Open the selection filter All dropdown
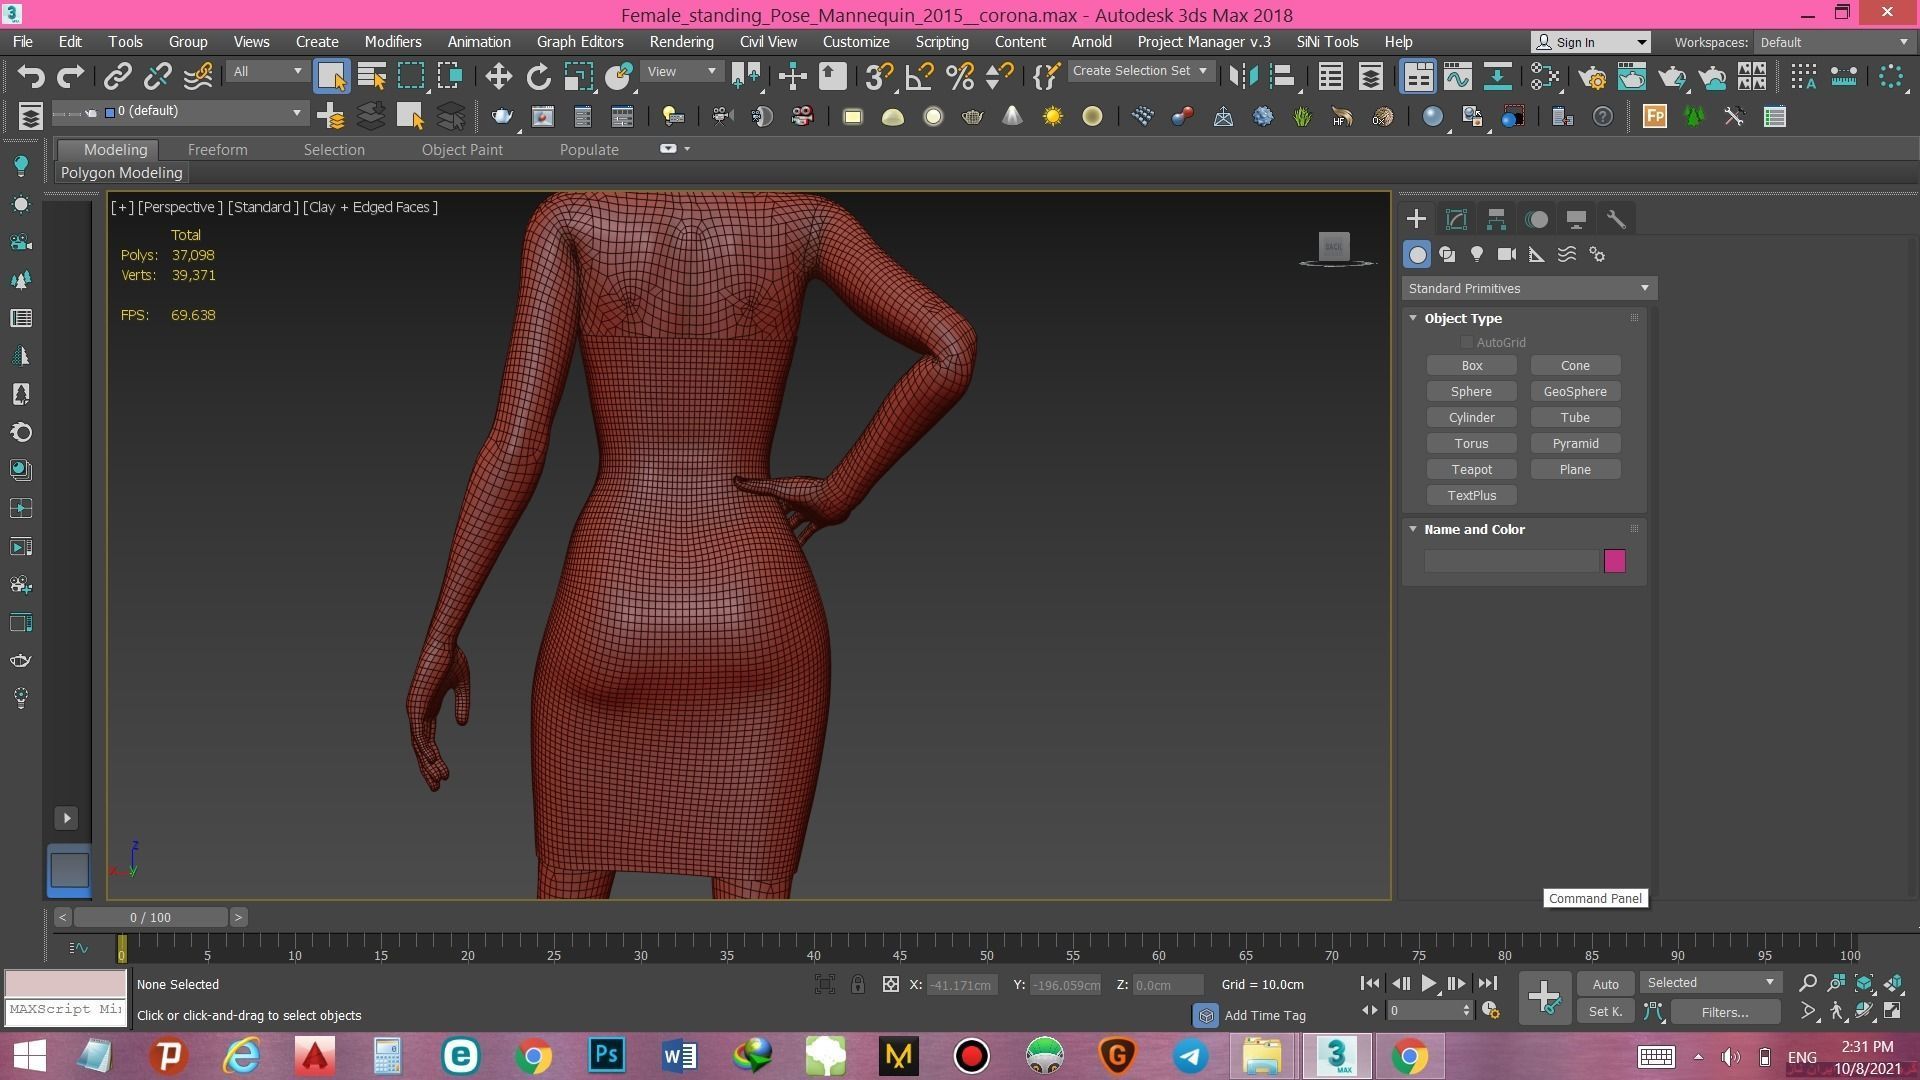Image resolution: width=1920 pixels, height=1080 pixels. tap(266, 72)
